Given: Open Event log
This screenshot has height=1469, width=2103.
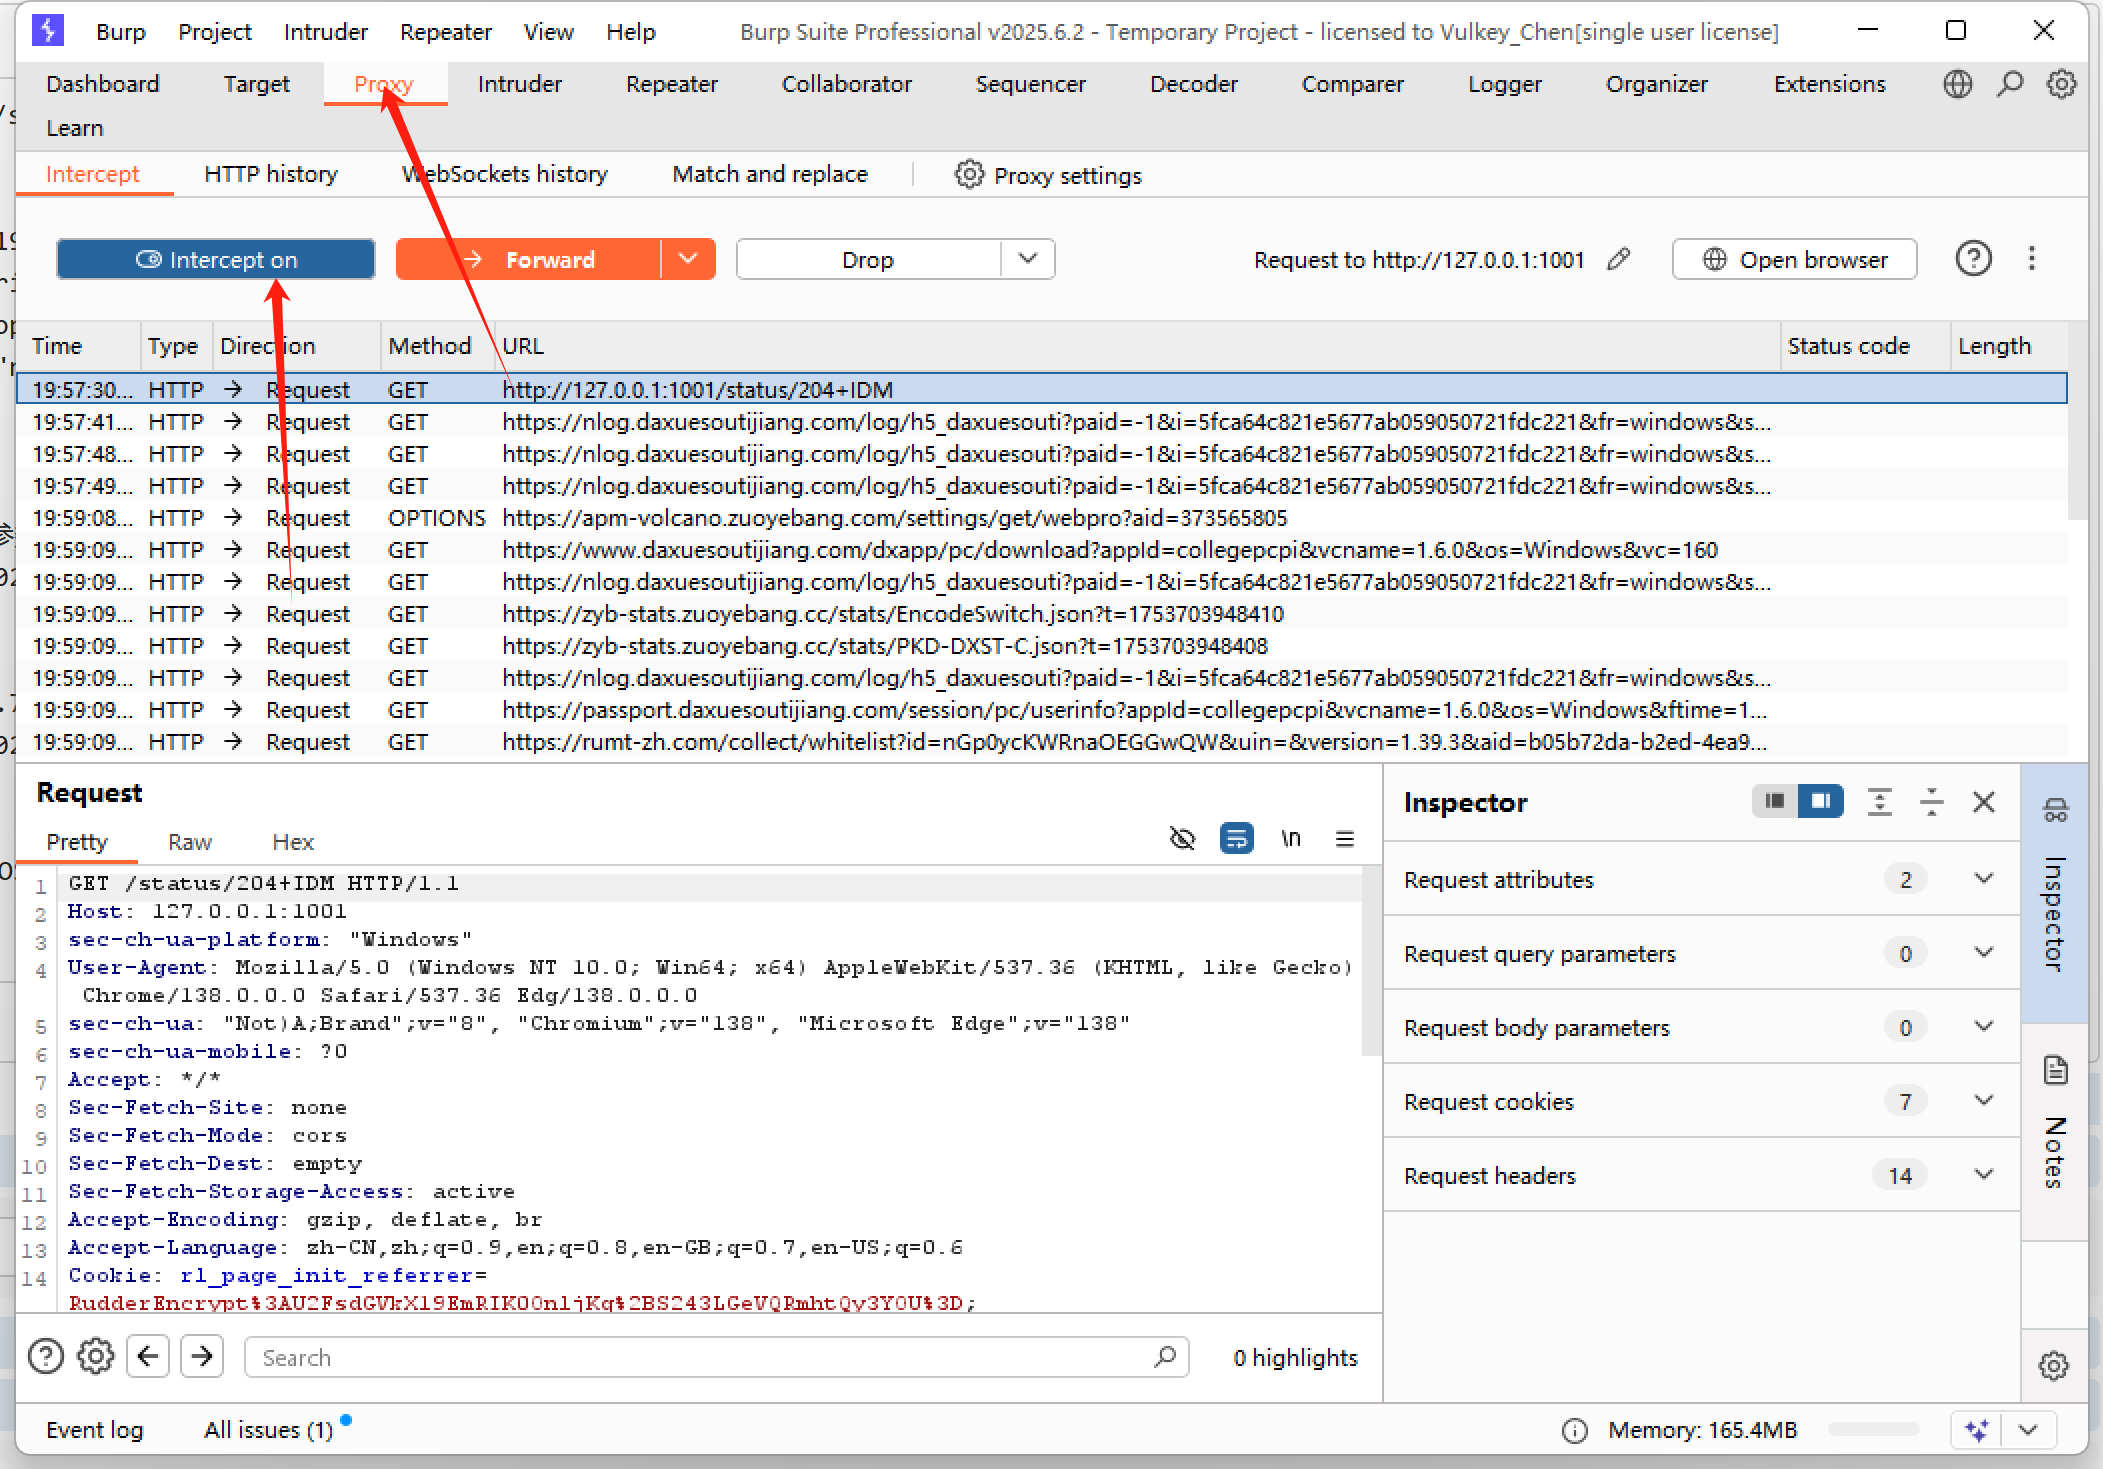Looking at the screenshot, I should [x=94, y=1430].
